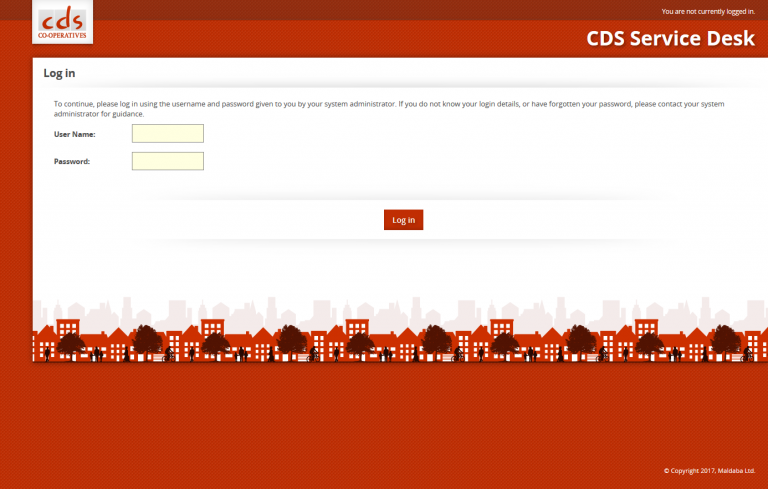Focus the Password input field
The image size is (768, 489).
click(167, 161)
